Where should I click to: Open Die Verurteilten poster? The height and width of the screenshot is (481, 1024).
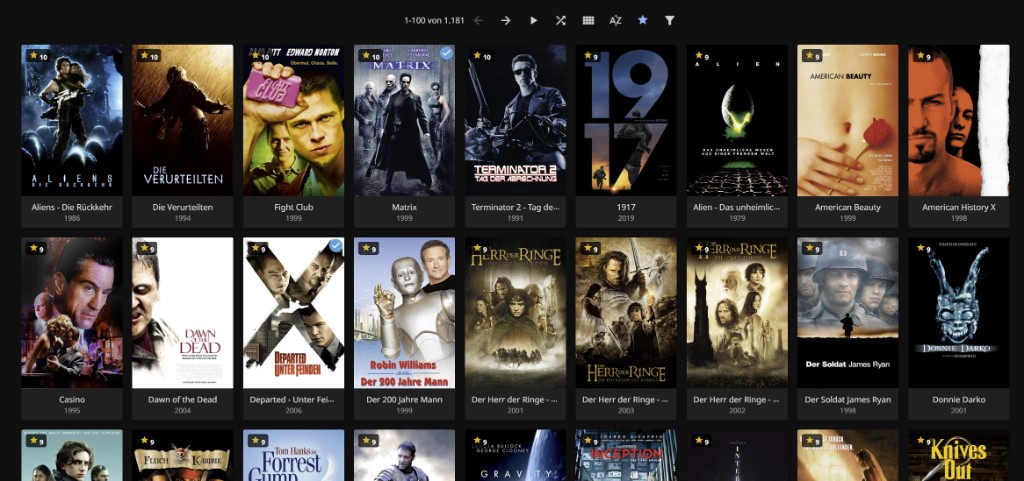coord(183,120)
